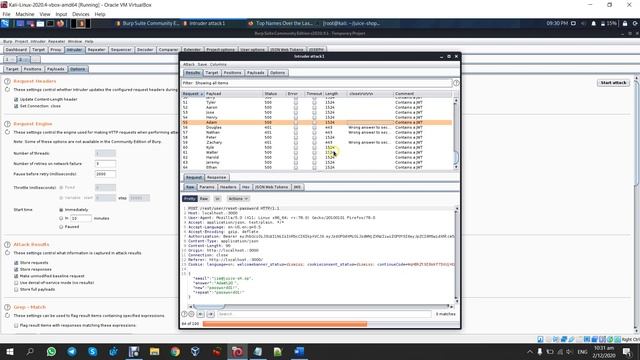The width and height of the screenshot is (640, 360).
Task: Go to previous search match arrow
Action: click(x=200, y=314)
